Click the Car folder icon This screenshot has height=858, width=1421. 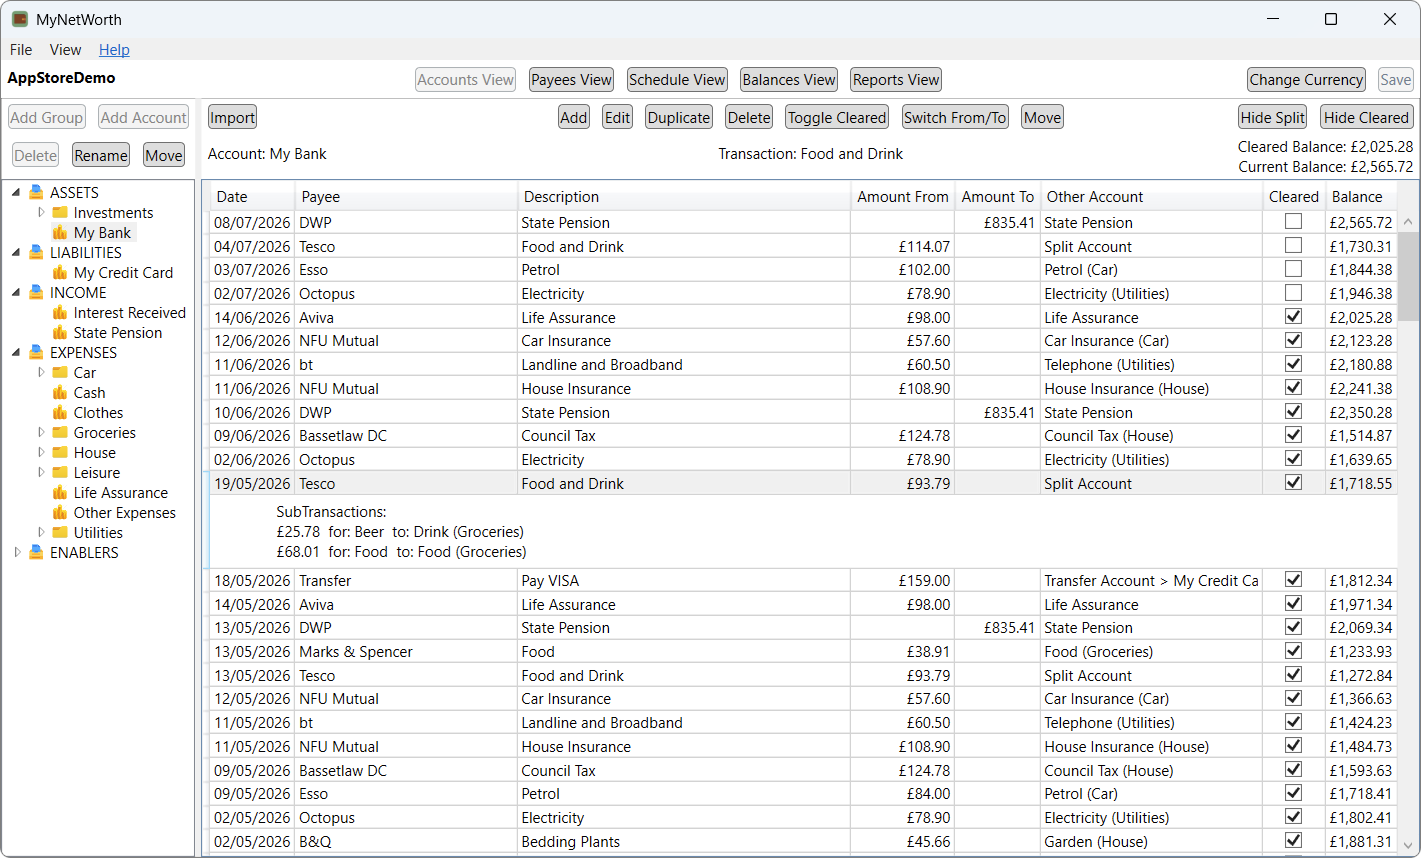[x=60, y=372]
